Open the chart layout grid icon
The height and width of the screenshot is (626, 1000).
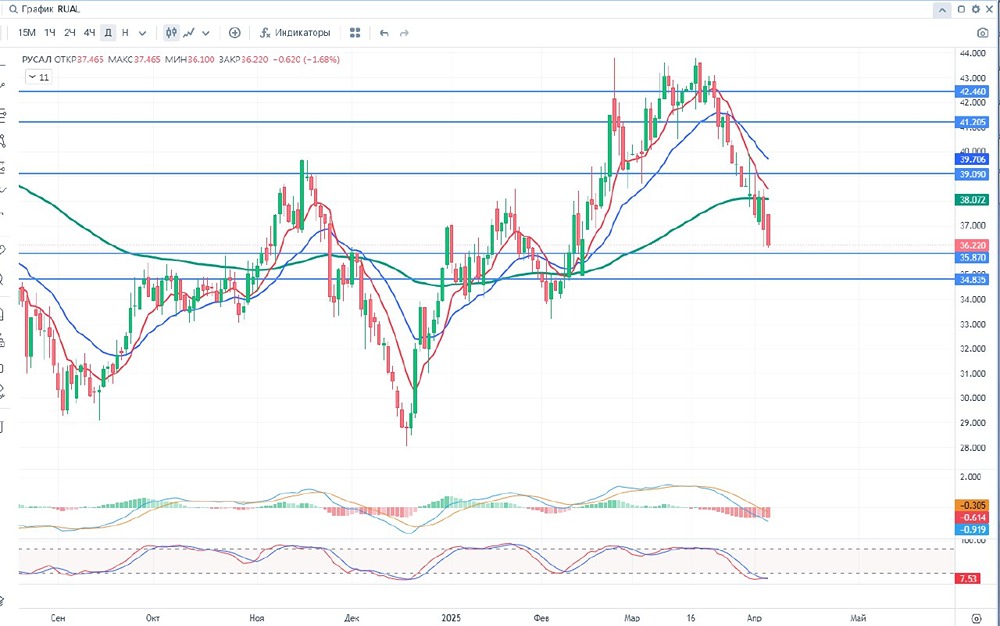pos(355,33)
